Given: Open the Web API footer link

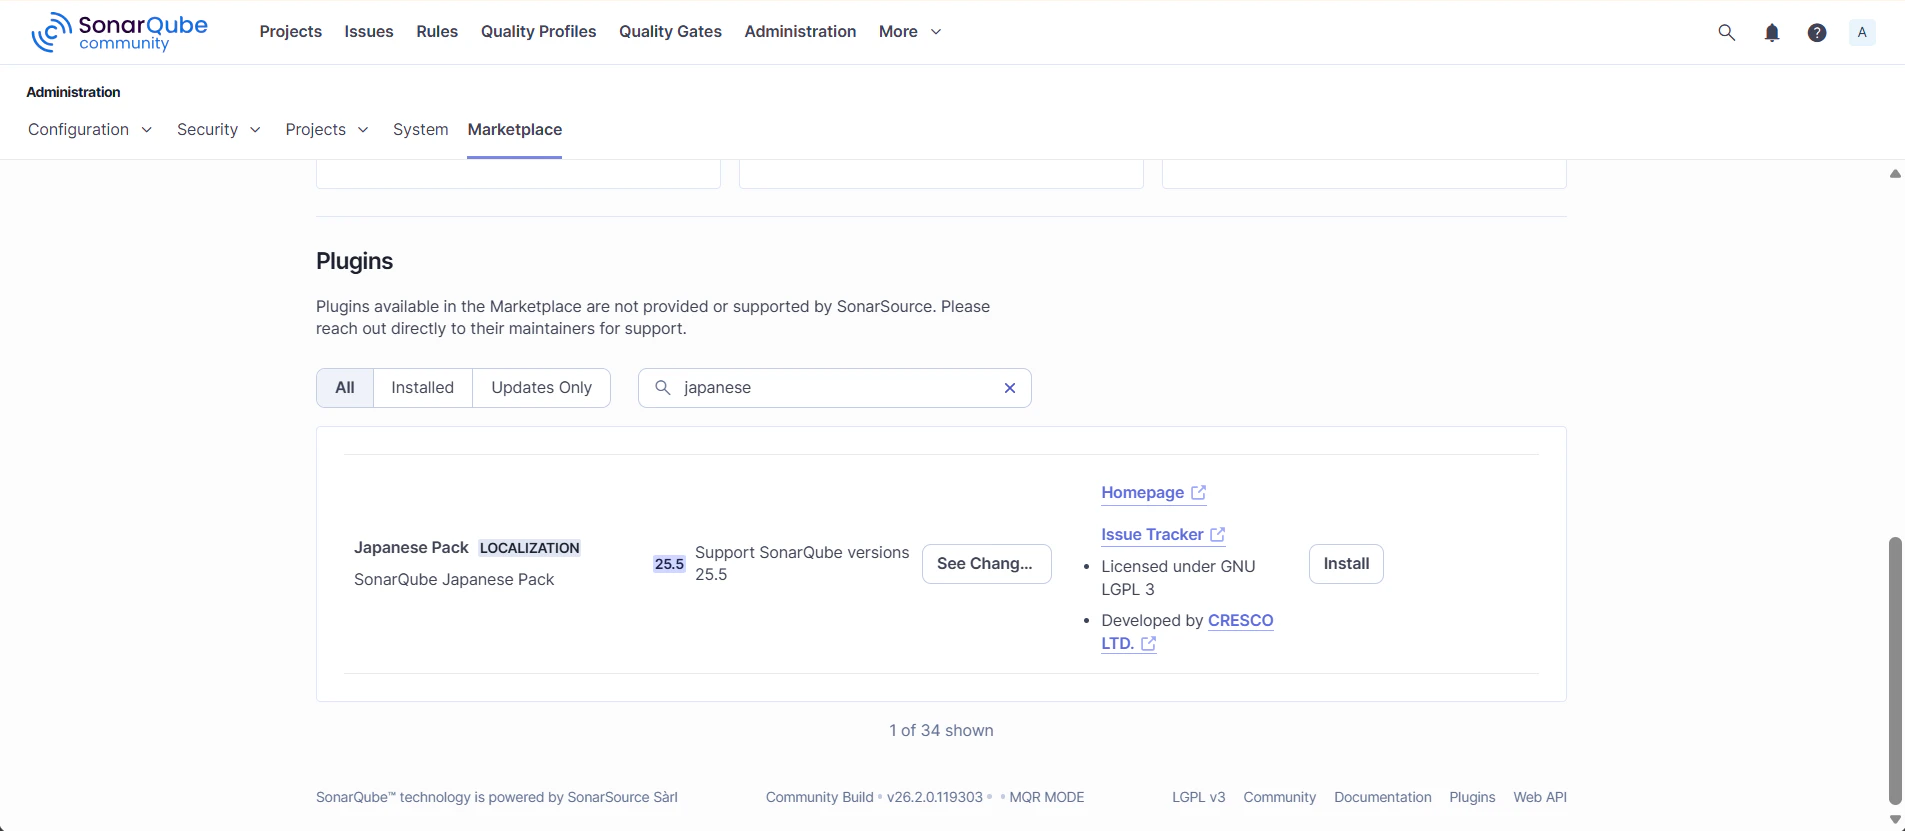Looking at the screenshot, I should coord(1540,797).
